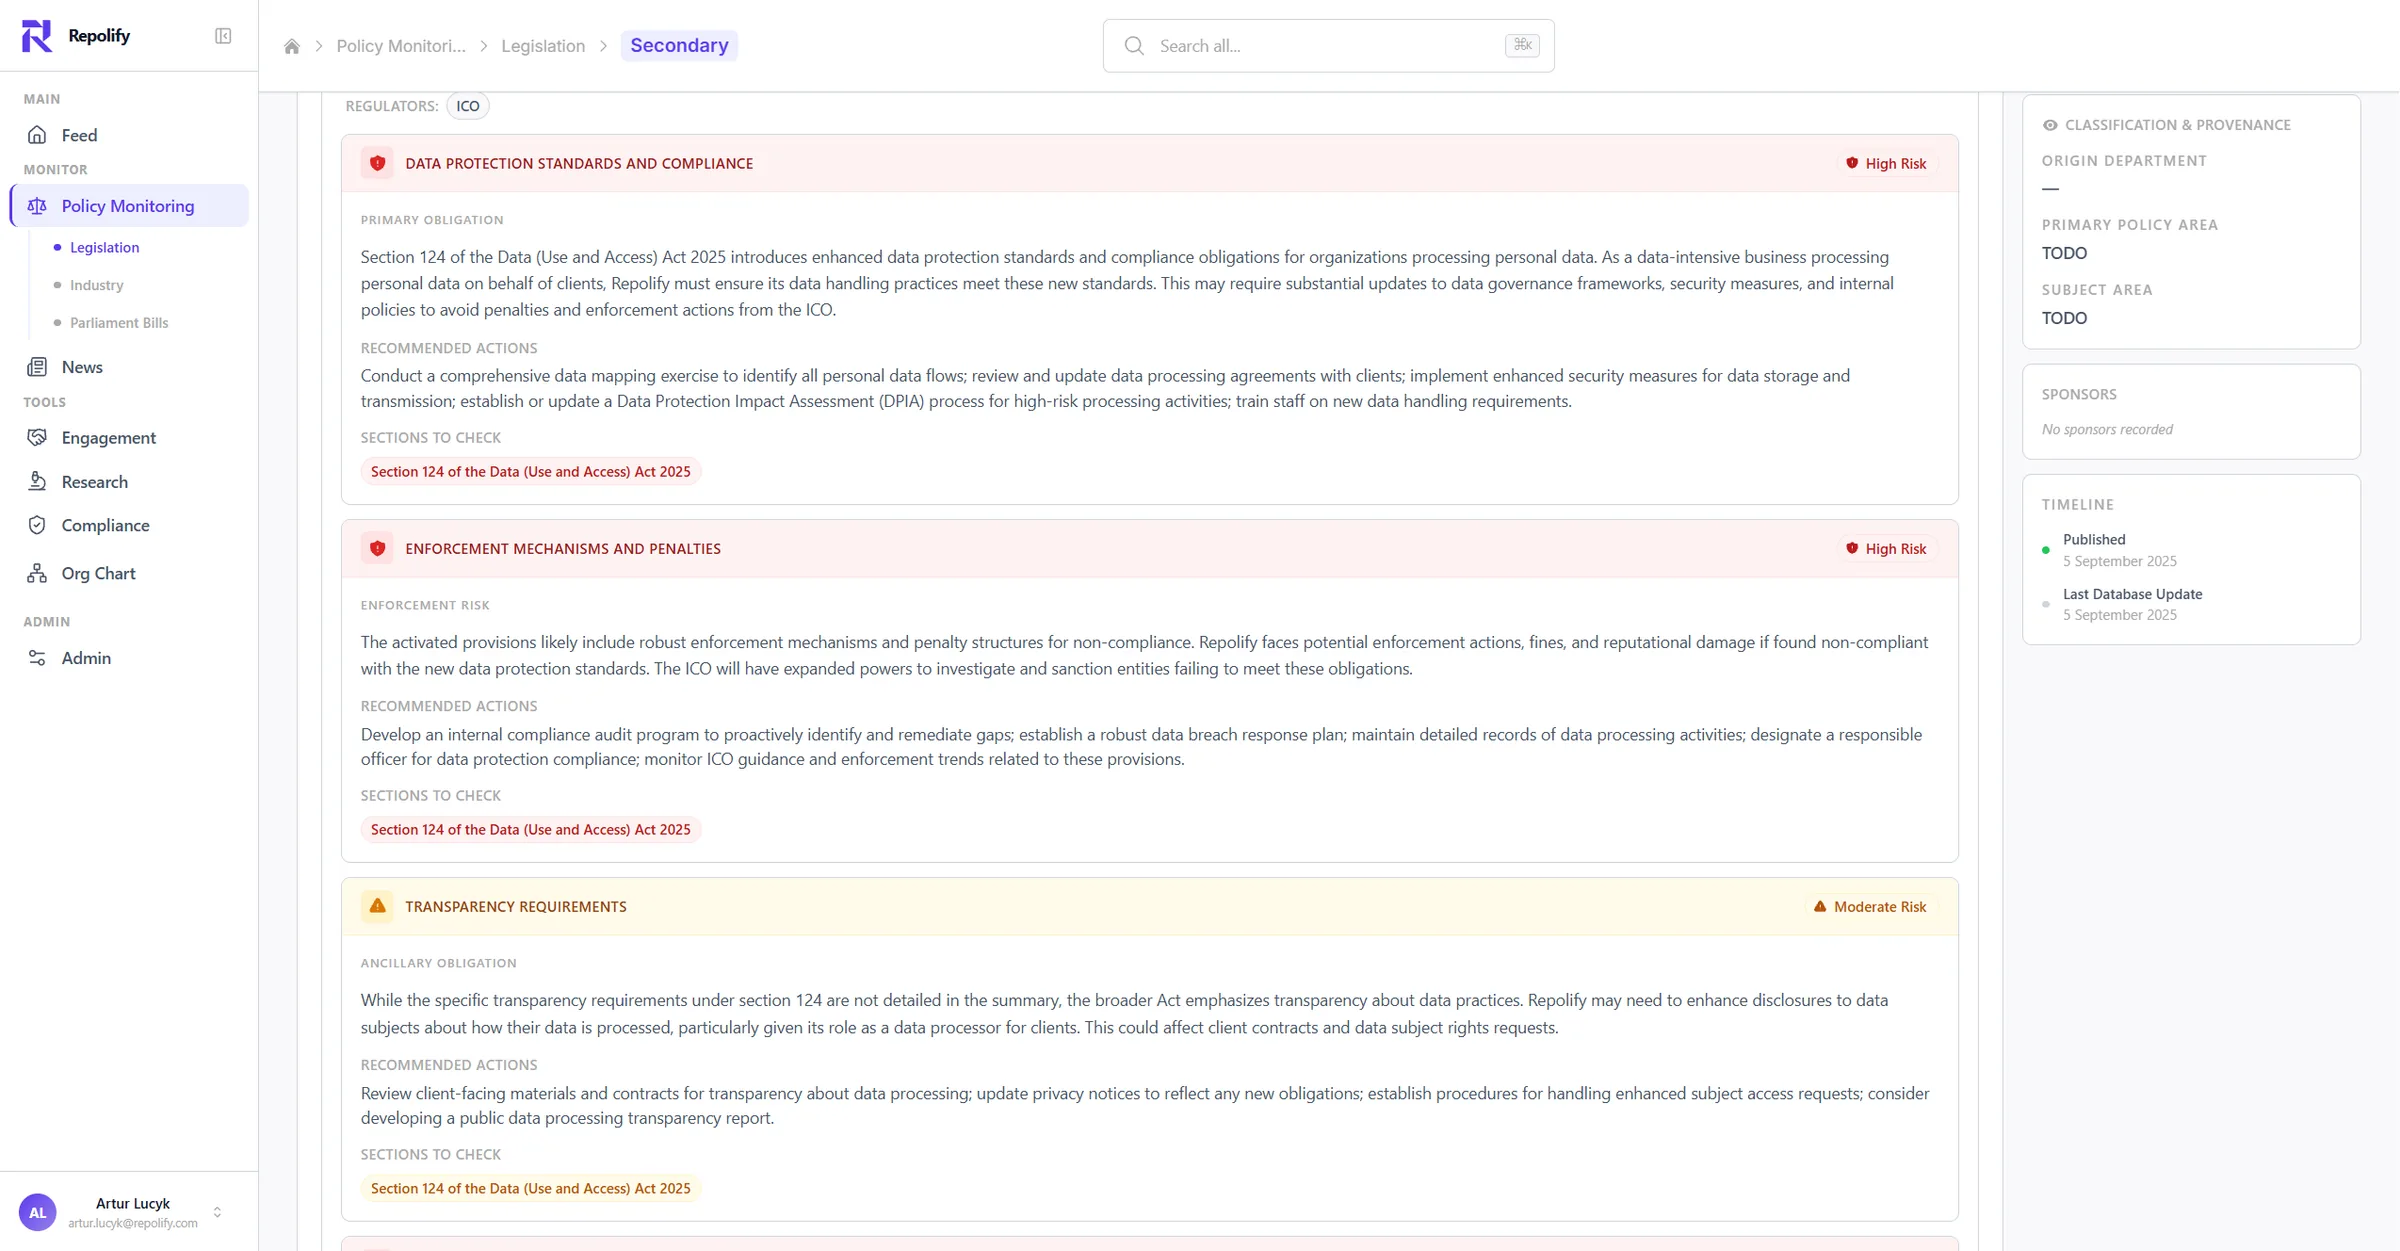This screenshot has height=1251, width=2400.
Task: Click warning triangle beside Transparency Requirements
Action: coord(377,906)
